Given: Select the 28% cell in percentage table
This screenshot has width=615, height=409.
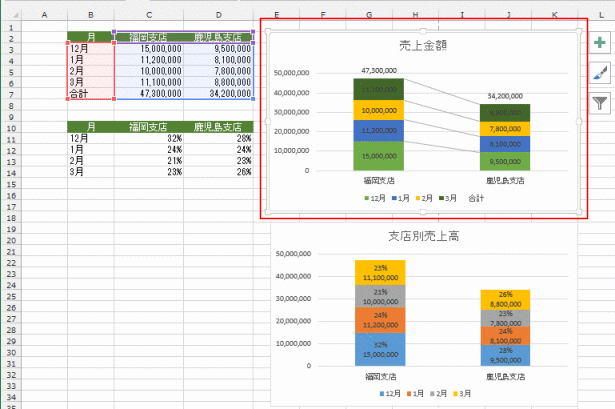Looking at the screenshot, I should pyautogui.click(x=218, y=138).
